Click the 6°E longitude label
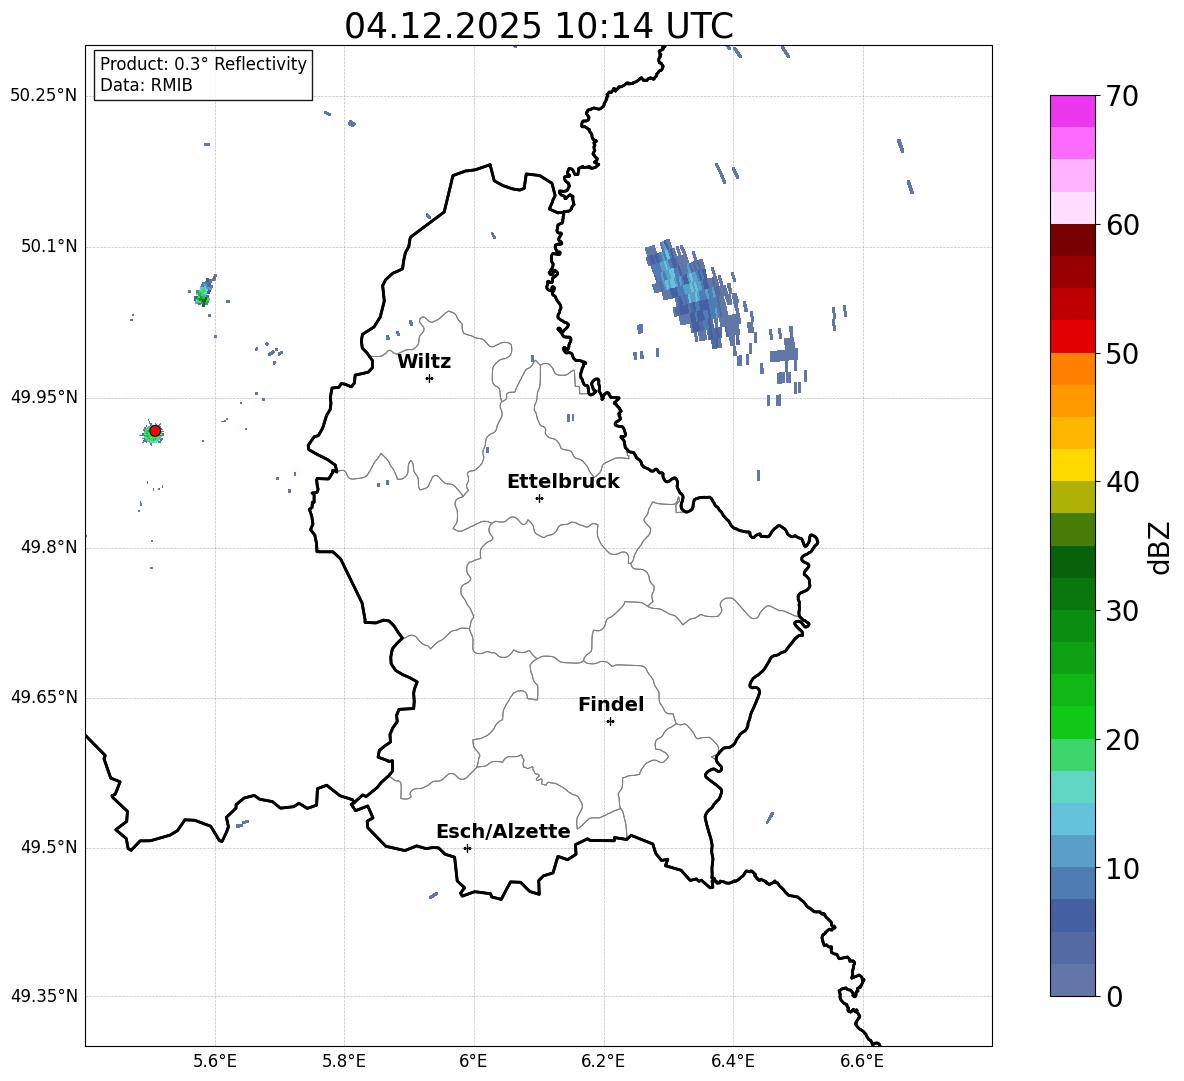 [473, 1062]
